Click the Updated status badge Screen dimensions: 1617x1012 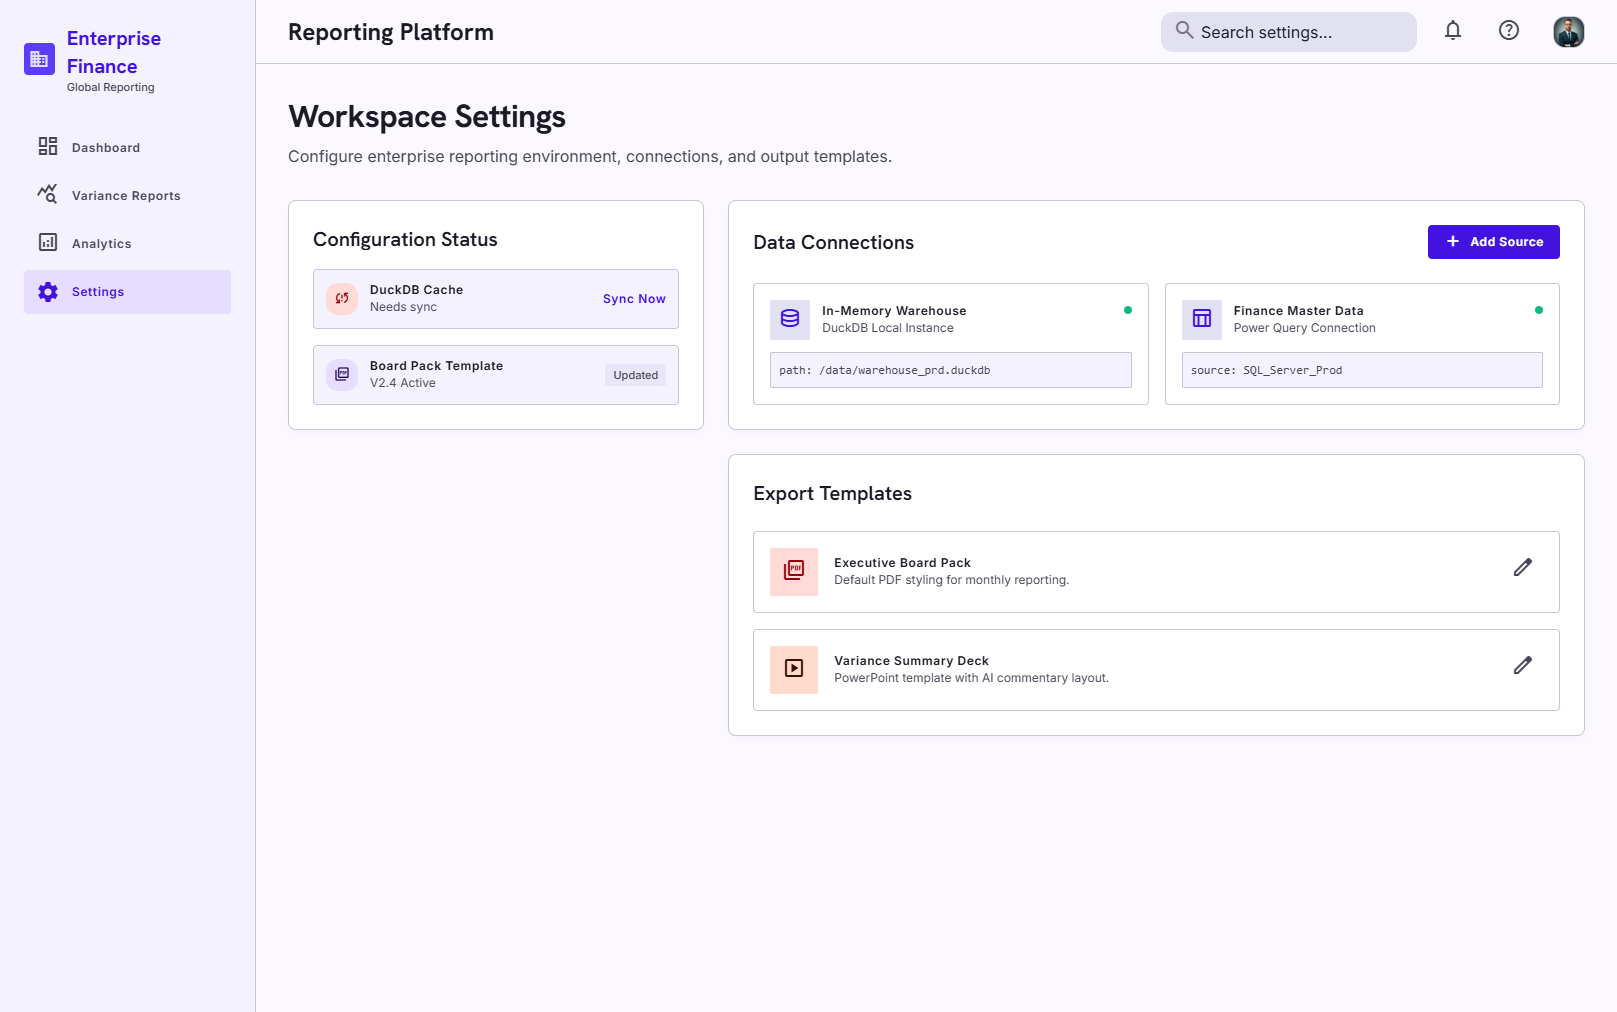tap(636, 375)
